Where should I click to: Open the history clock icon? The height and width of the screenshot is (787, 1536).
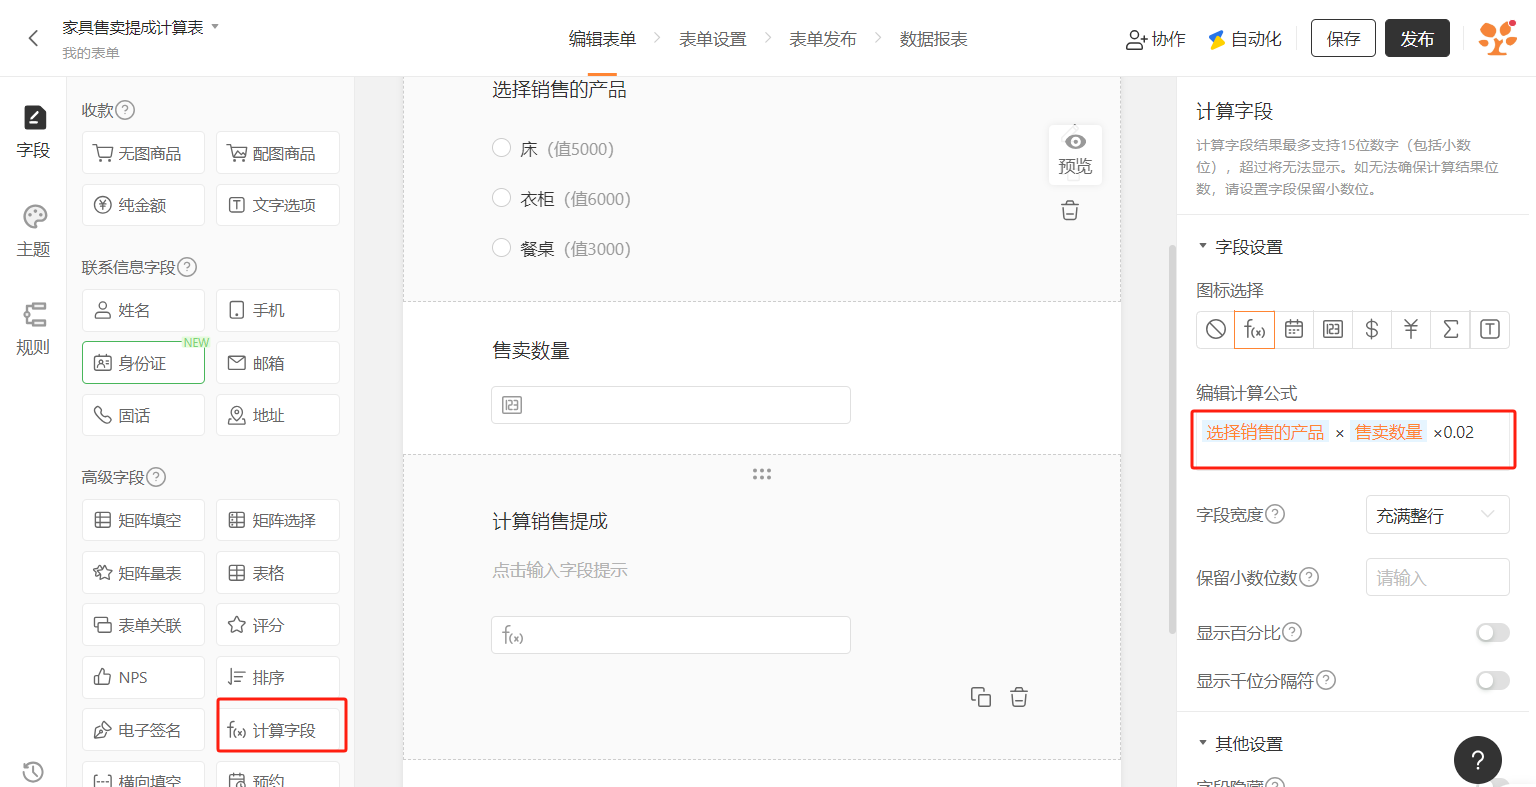click(33, 771)
